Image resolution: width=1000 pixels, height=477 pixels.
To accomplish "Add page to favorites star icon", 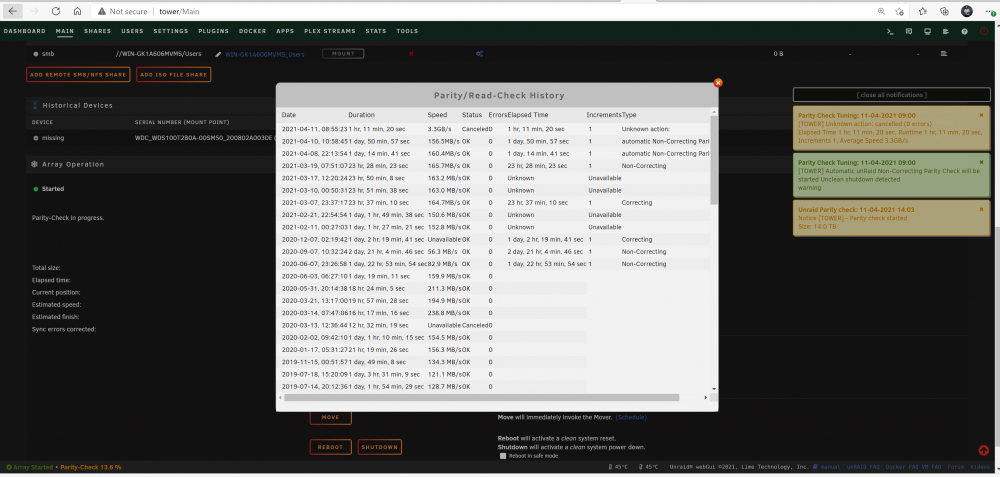I will (x=899, y=11).
